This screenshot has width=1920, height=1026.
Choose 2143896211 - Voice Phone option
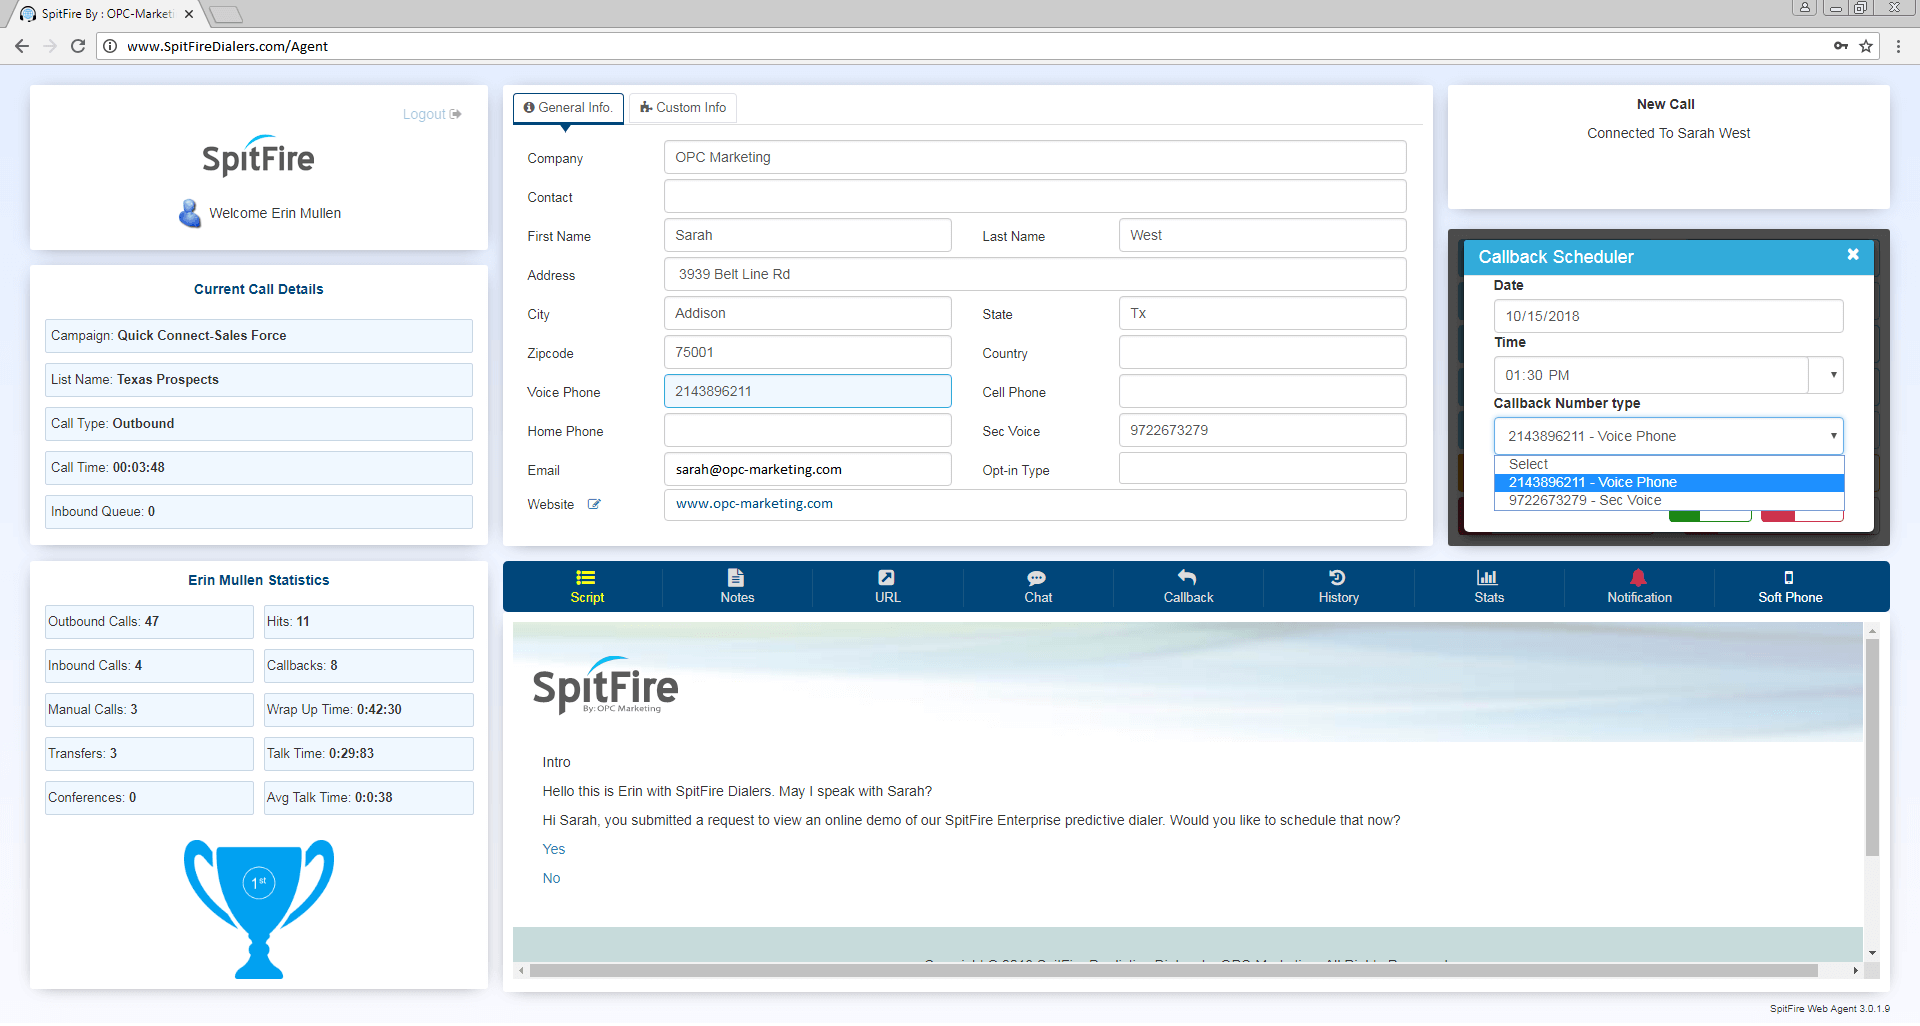click(x=1668, y=483)
